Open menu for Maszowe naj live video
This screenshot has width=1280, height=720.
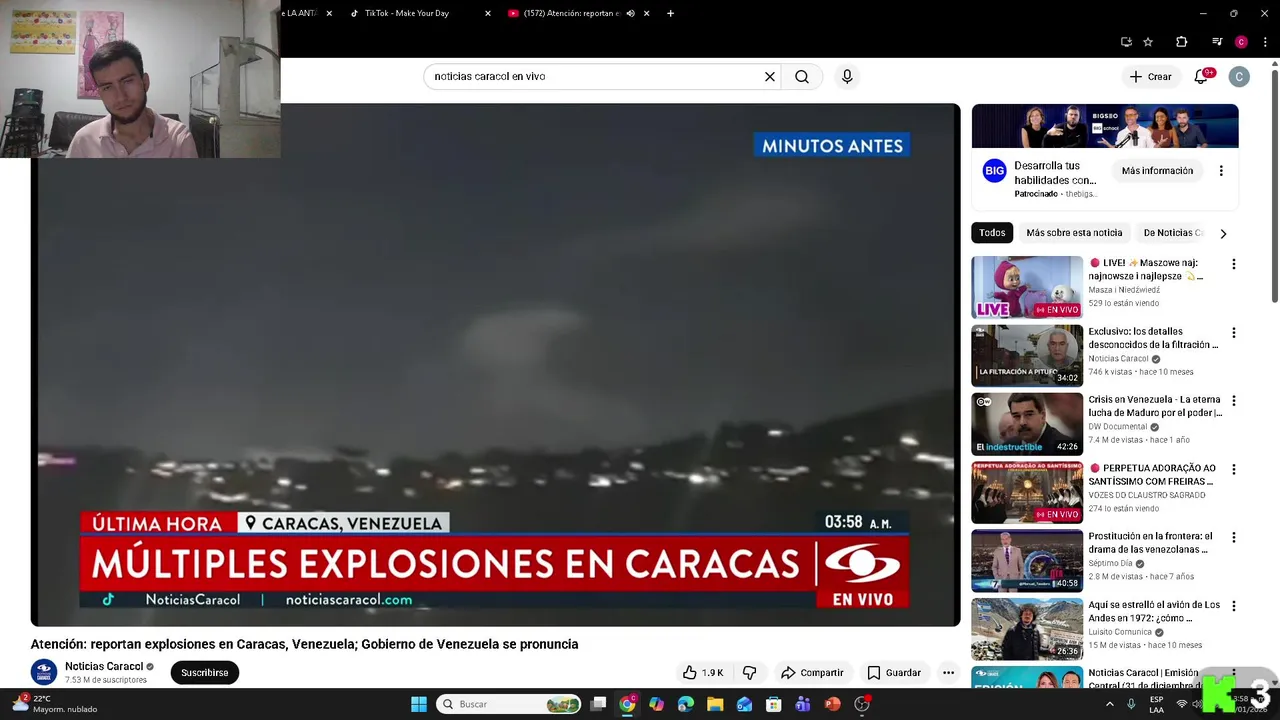point(1233,264)
